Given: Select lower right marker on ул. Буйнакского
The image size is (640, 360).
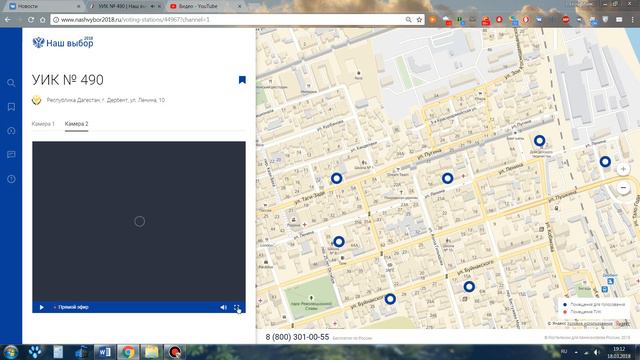Looking at the screenshot, I should coord(469,287).
